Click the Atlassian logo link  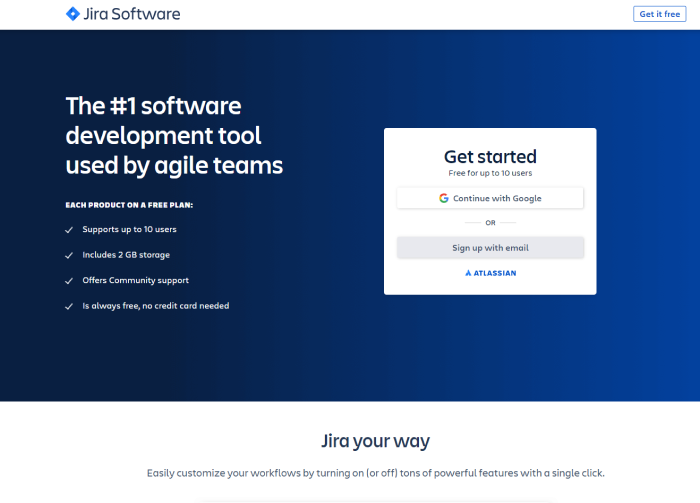pyautogui.click(x=490, y=273)
